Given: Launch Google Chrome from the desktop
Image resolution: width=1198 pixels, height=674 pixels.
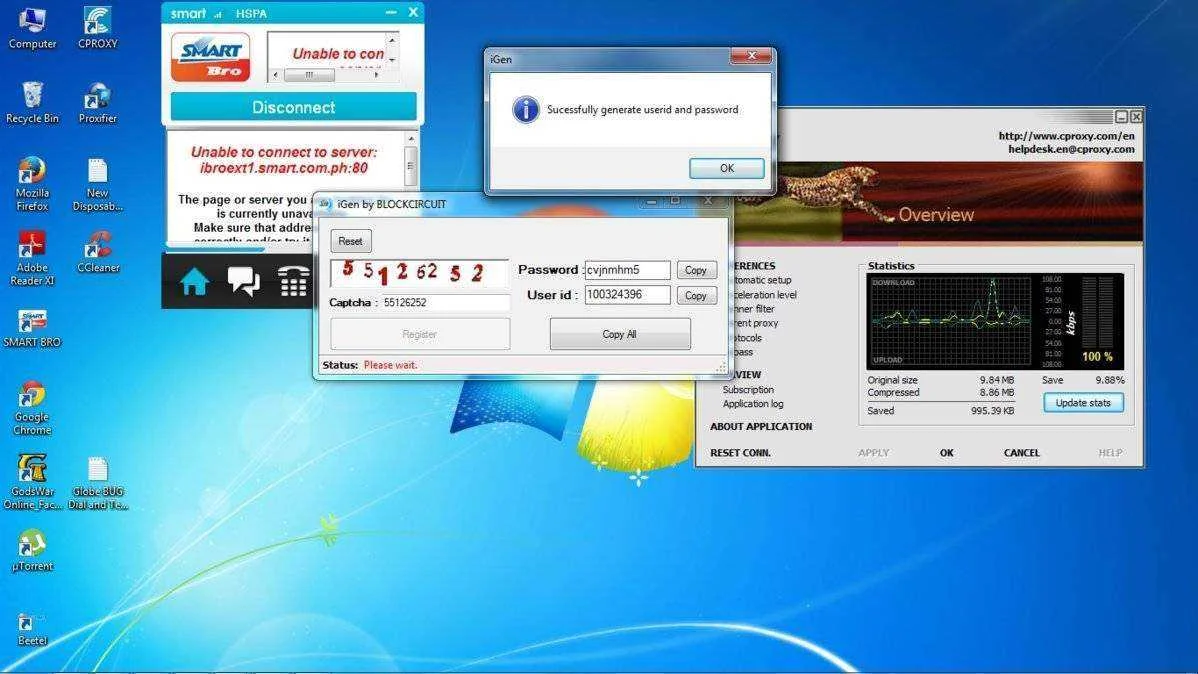Looking at the screenshot, I should [32, 408].
